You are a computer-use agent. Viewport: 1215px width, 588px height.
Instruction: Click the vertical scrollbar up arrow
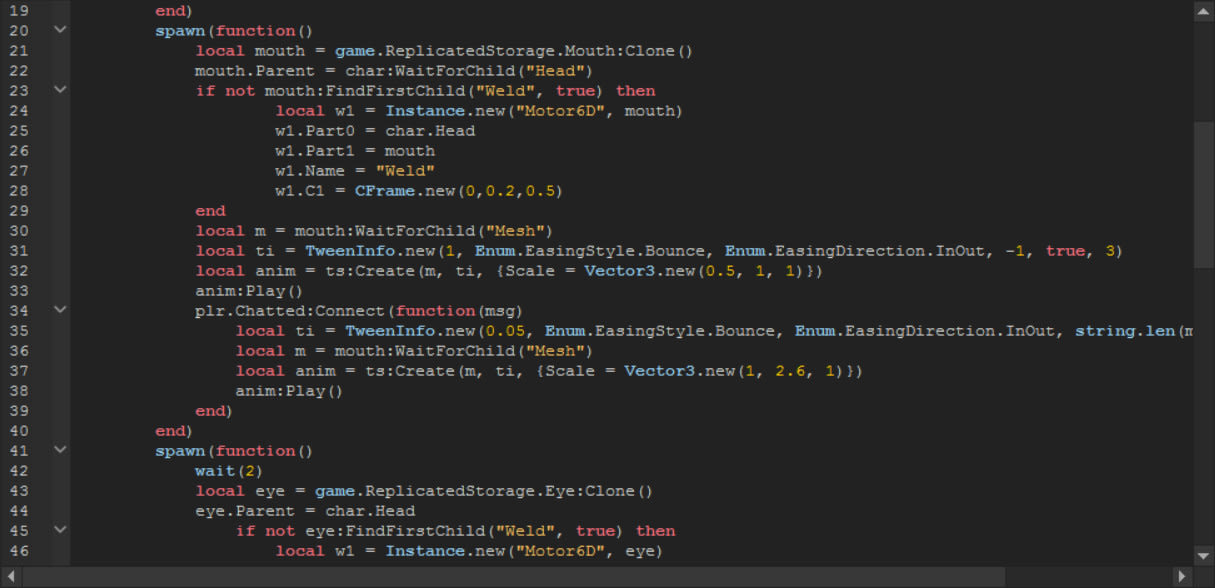1204,10
